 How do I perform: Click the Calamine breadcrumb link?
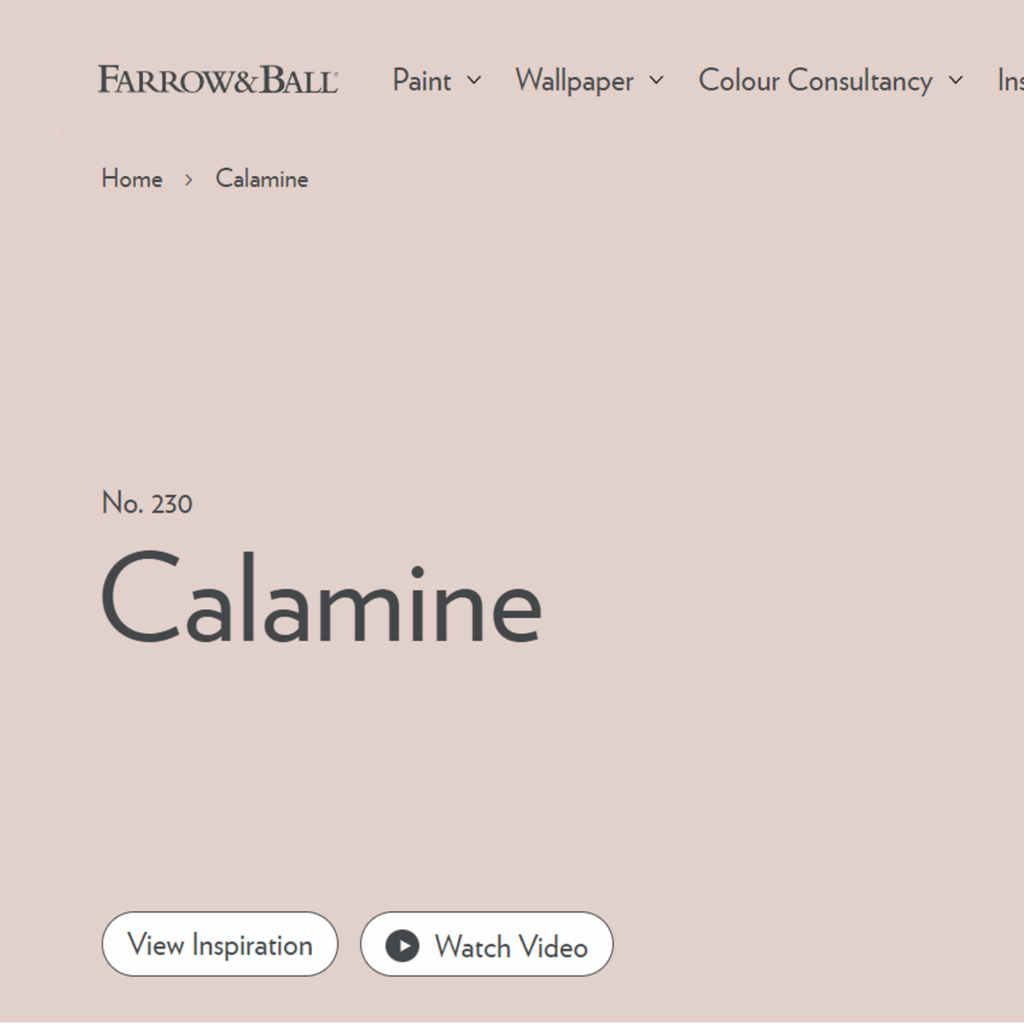coord(262,179)
